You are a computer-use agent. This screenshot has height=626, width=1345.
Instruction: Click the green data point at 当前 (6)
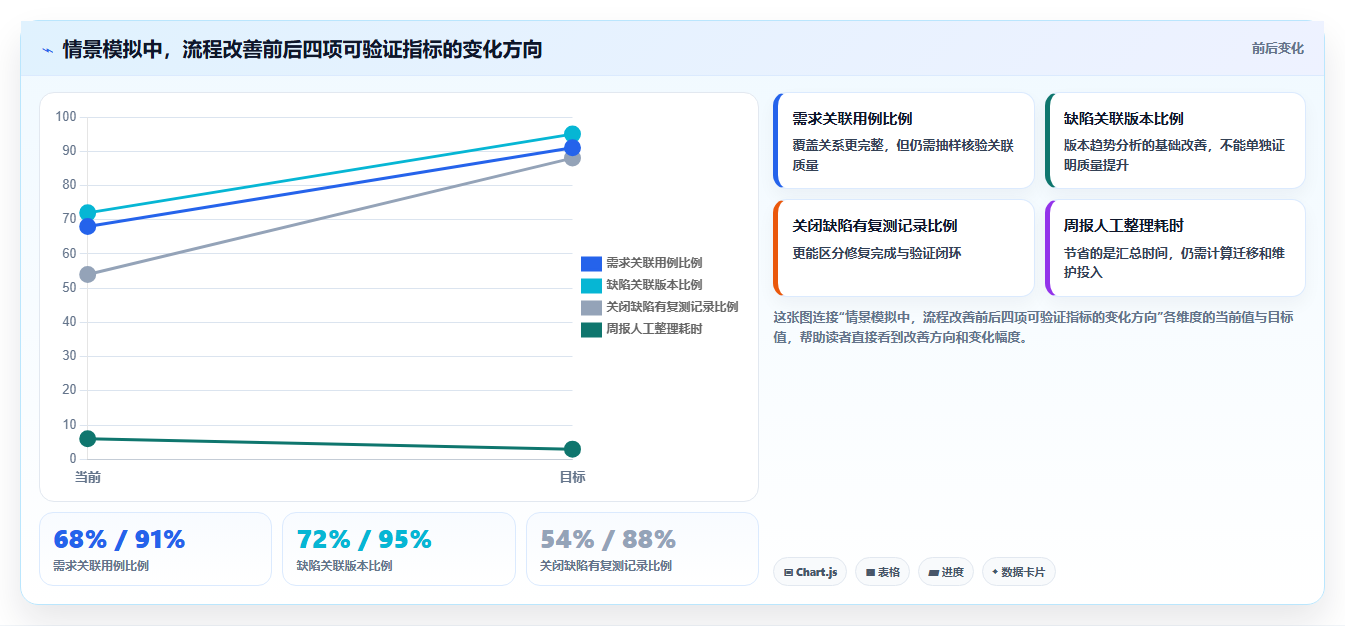[88, 438]
